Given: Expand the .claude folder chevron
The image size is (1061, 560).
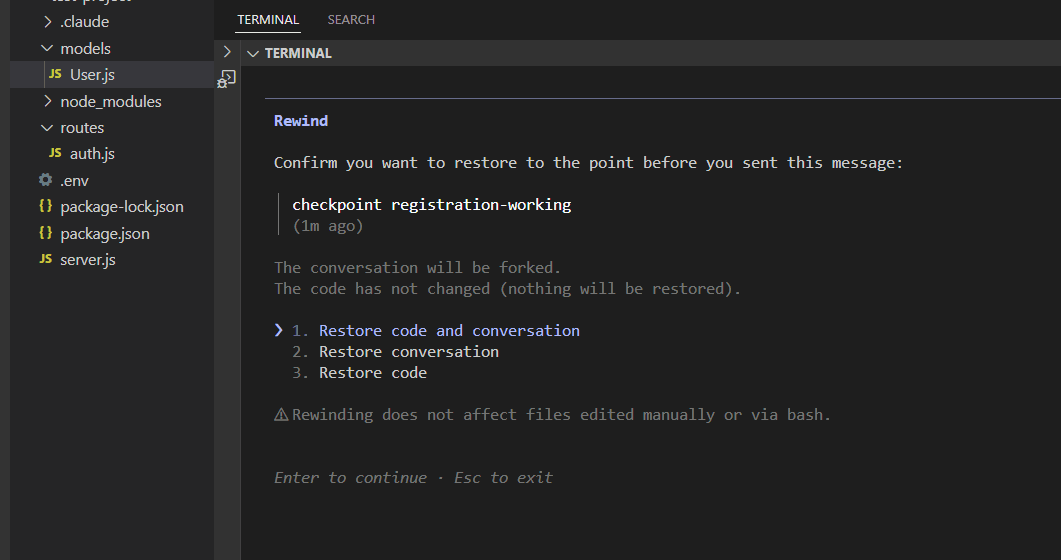Looking at the screenshot, I should [47, 22].
